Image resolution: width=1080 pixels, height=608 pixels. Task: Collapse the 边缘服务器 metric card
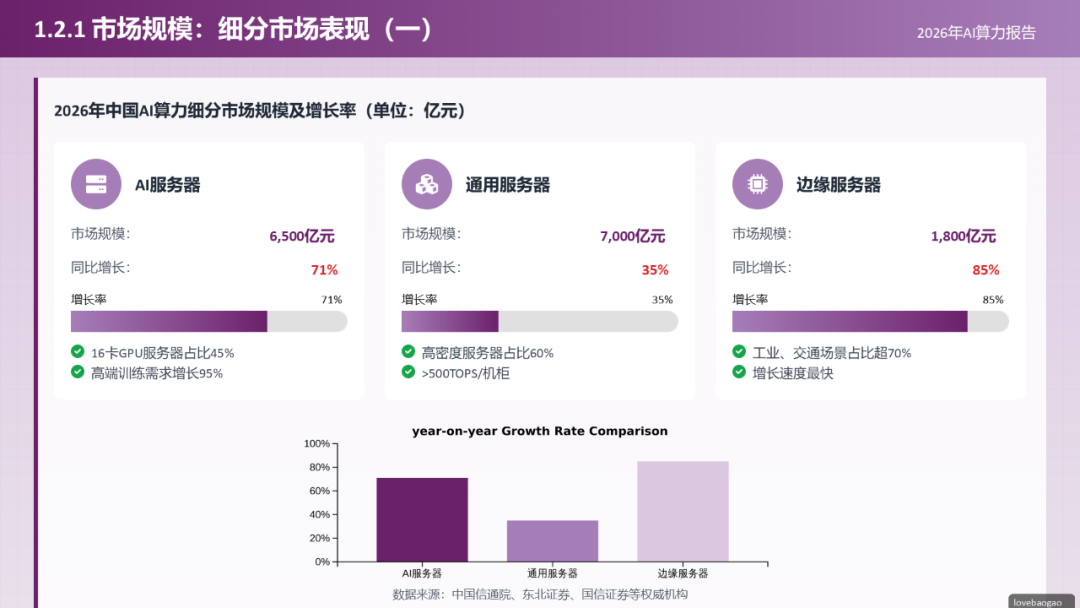click(x=870, y=270)
